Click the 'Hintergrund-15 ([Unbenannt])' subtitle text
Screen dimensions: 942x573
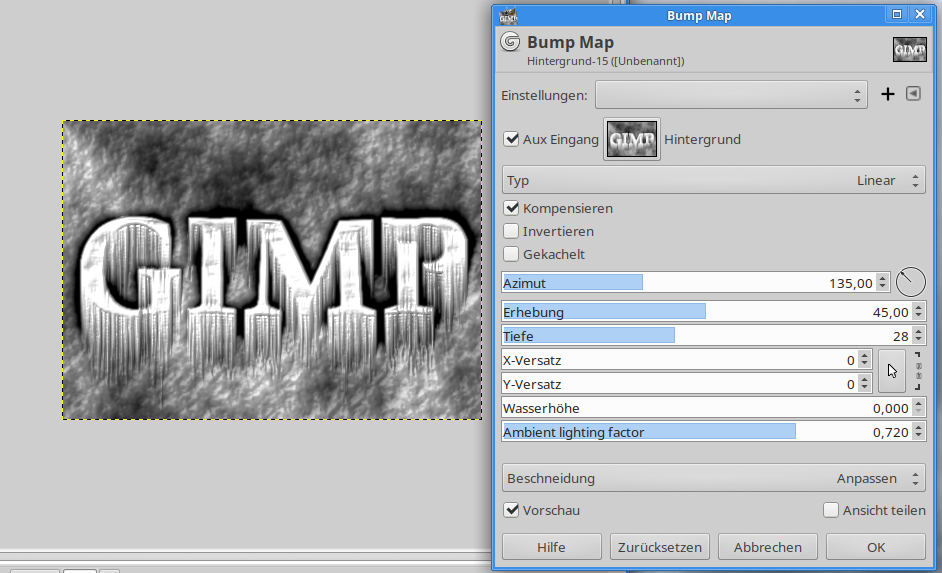pos(606,61)
